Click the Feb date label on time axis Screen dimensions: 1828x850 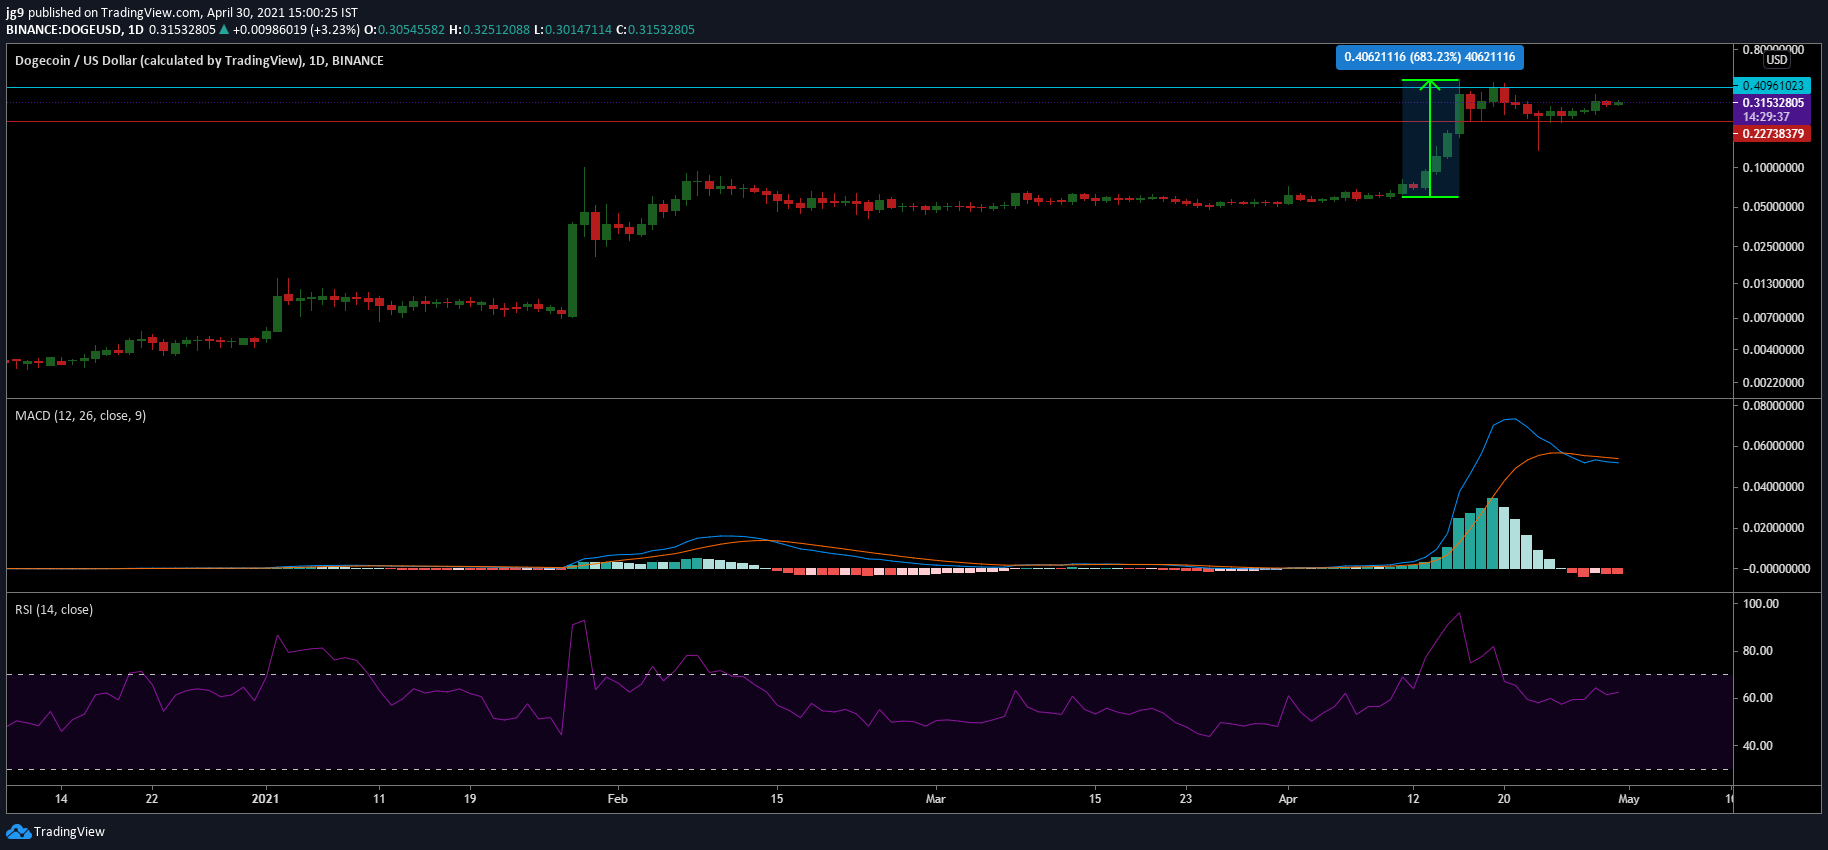pos(618,798)
